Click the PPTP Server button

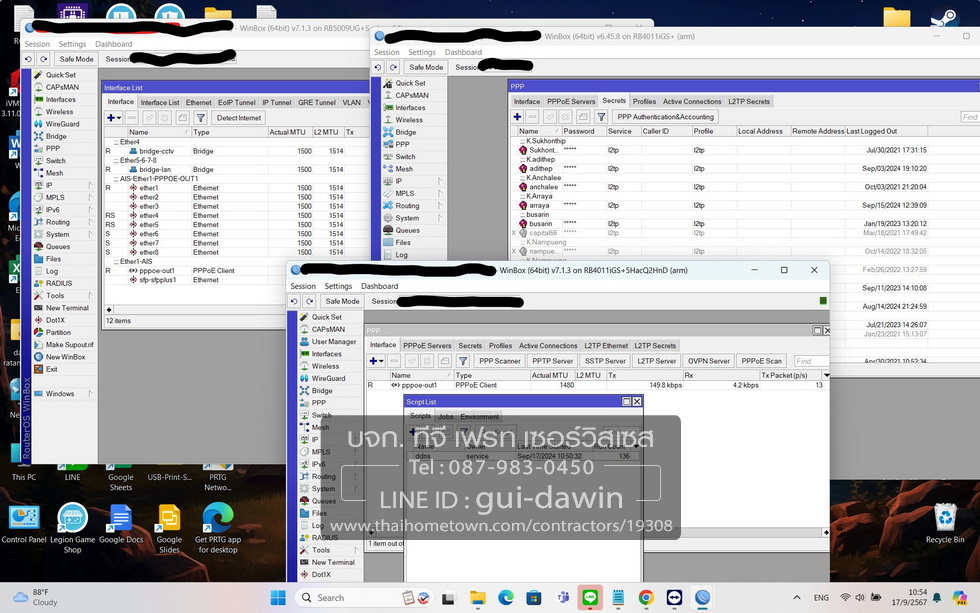tap(552, 361)
